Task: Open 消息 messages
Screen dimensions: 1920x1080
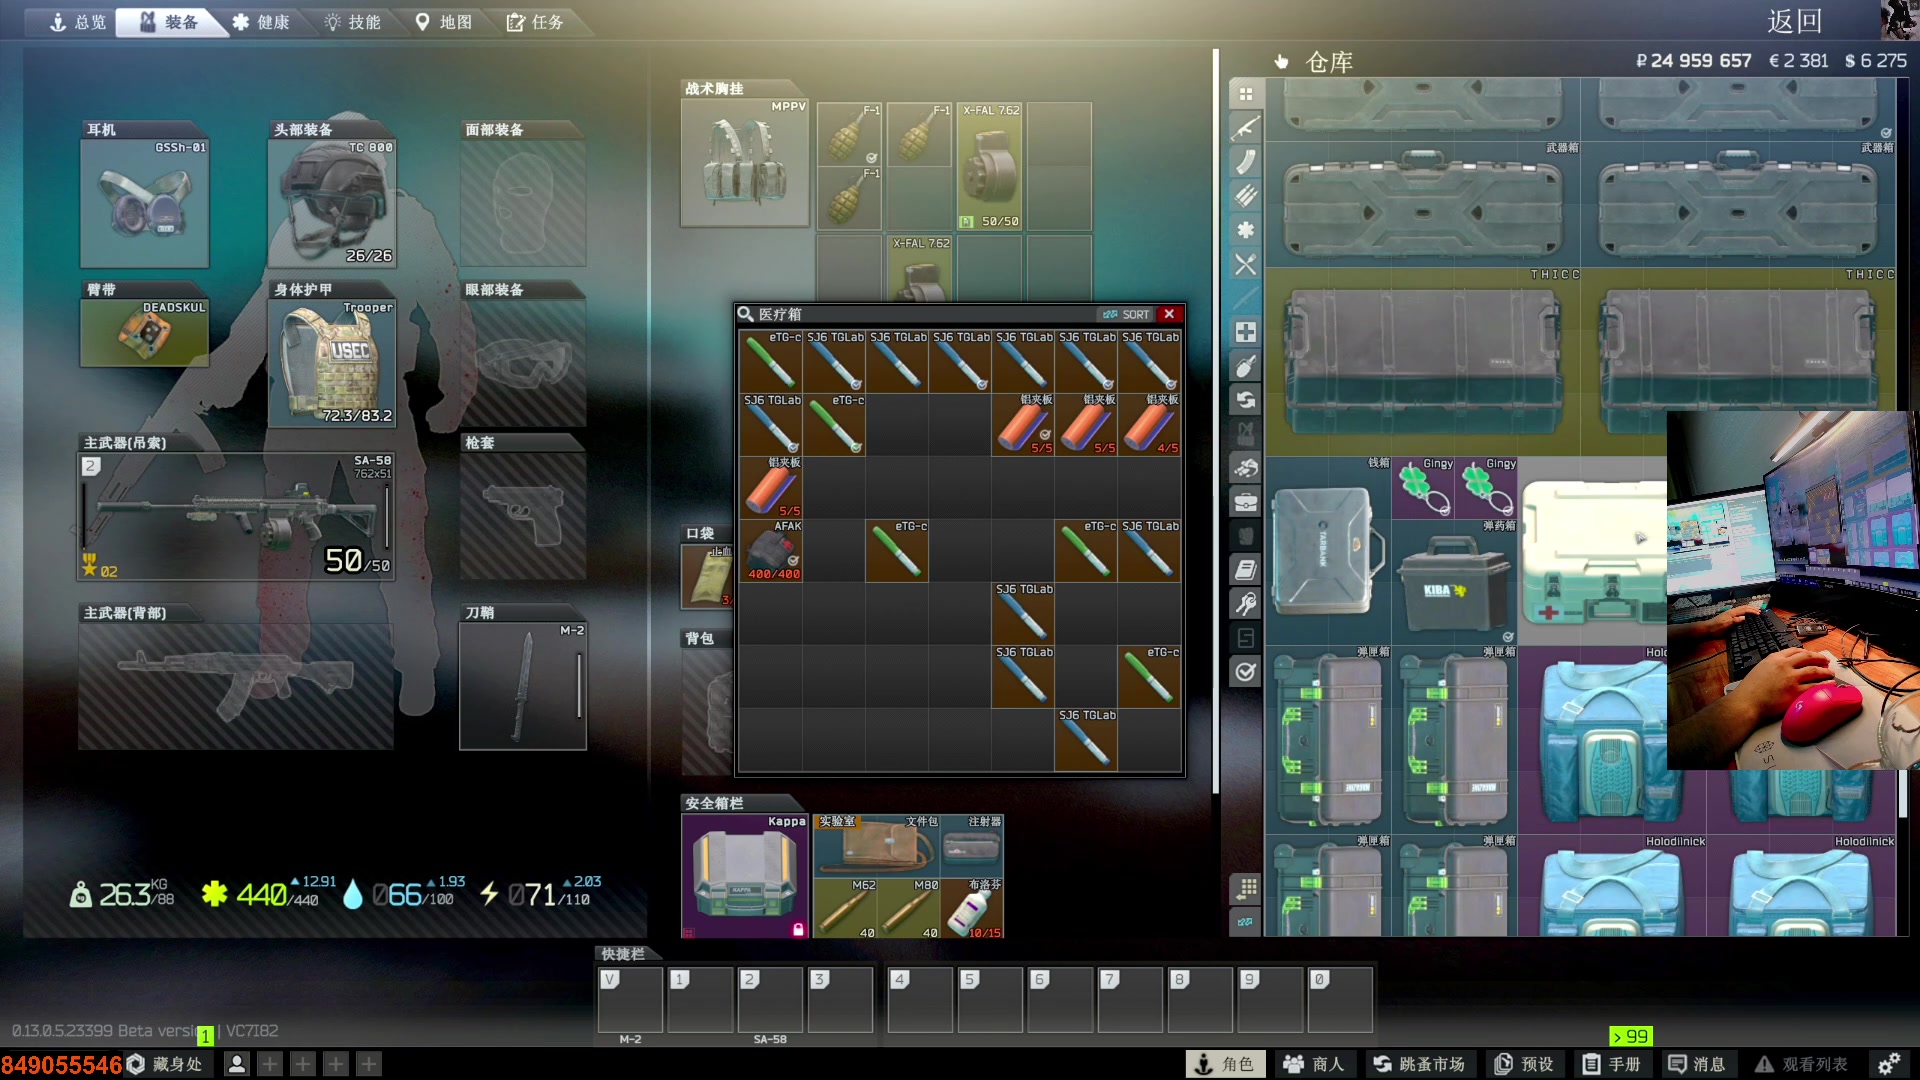Action: [1698, 1064]
